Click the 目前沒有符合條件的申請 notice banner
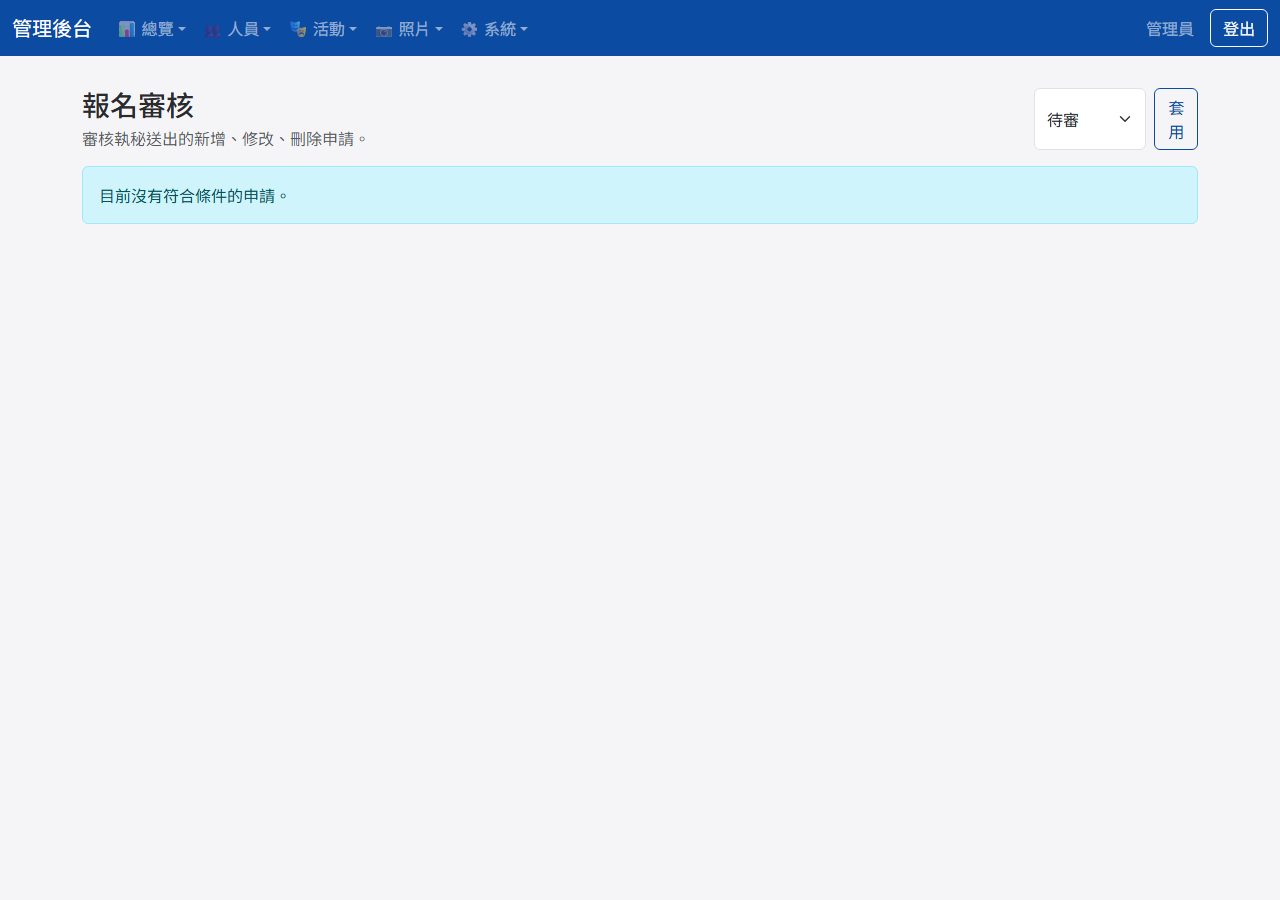The height and width of the screenshot is (900, 1280). pos(639,195)
